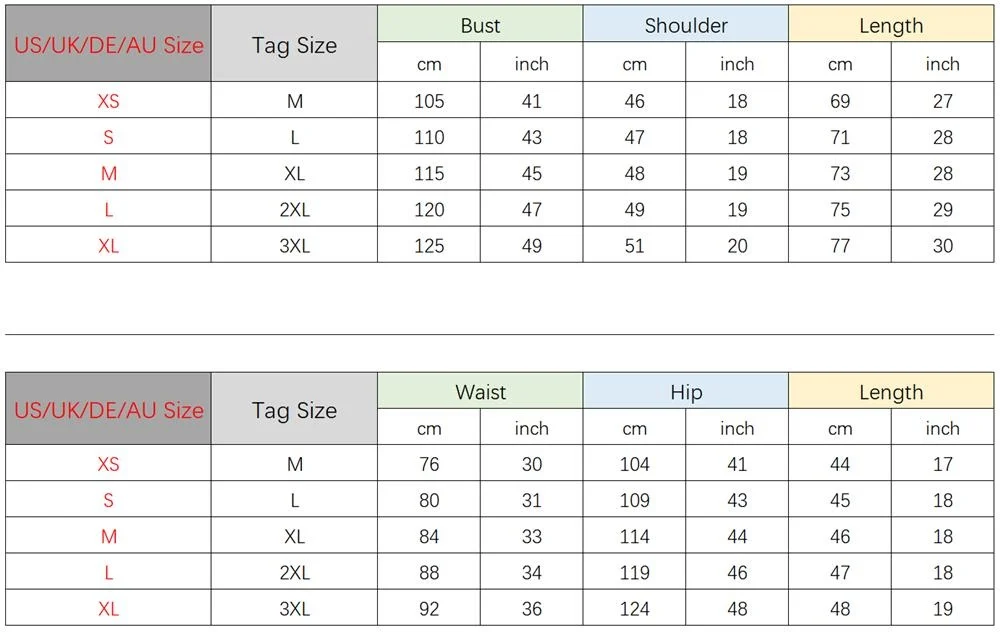Click top table US/UK/DE/AU Size header
1000x632 pixels.
pos(108,45)
